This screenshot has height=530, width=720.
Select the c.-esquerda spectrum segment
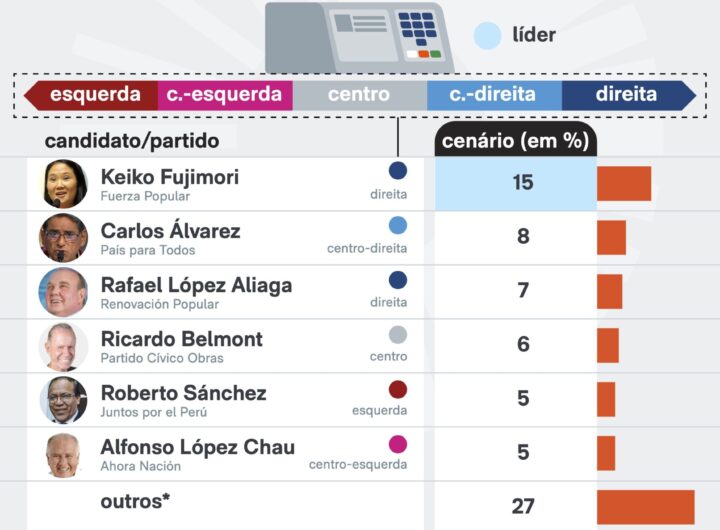tap(225, 95)
